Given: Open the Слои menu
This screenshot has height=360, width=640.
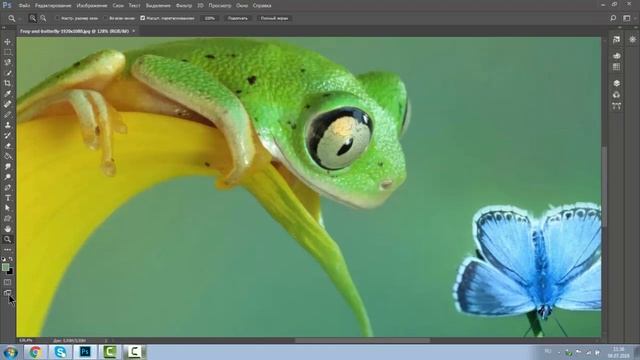Looking at the screenshot, I should click(x=118, y=6).
